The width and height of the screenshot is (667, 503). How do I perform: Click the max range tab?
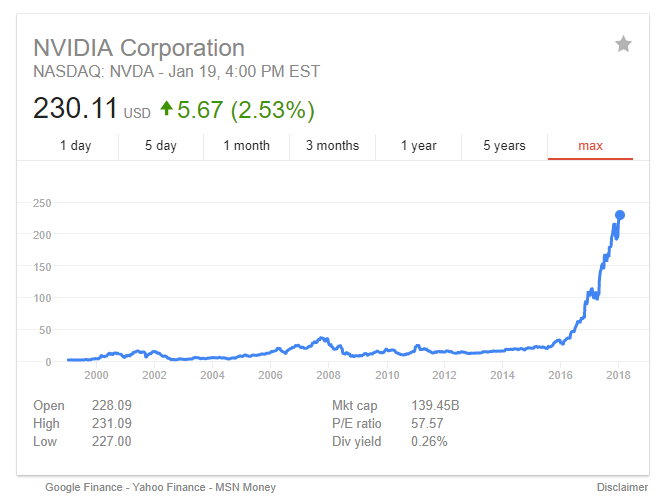(x=590, y=146)
